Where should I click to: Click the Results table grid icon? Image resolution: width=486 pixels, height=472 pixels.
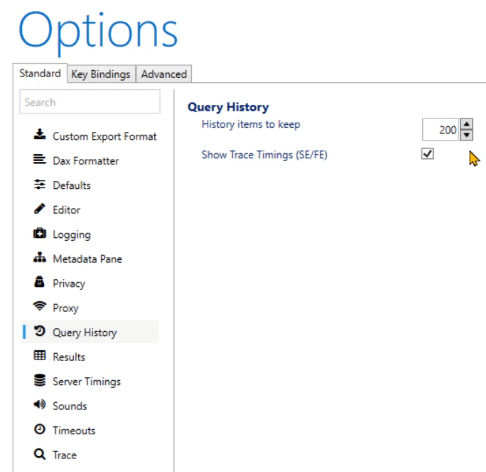pos(40,355)
